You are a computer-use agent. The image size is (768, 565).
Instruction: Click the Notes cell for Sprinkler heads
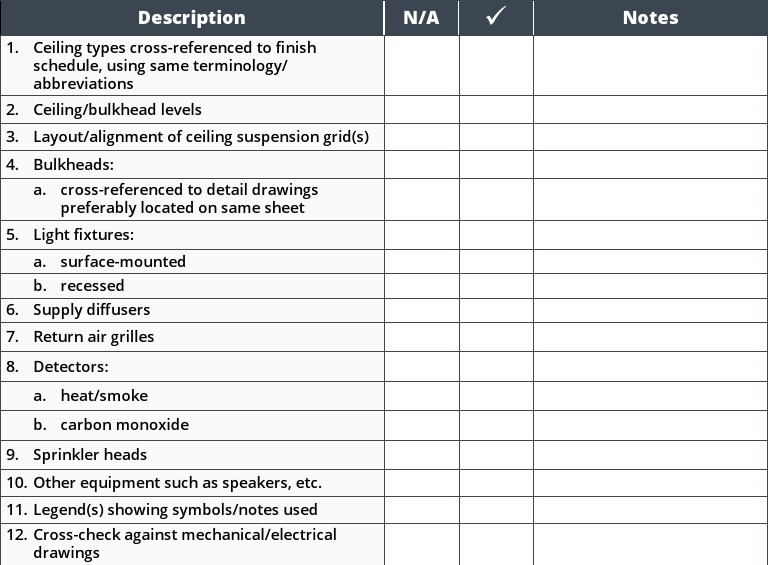(650, 455)
